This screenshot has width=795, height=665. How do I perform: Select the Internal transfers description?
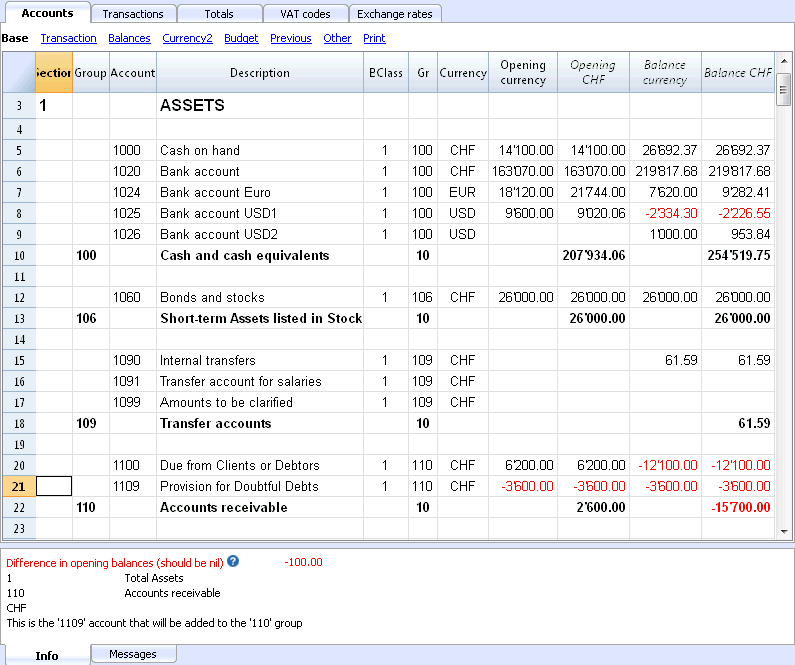pyautogui.click(x=260, y=360)
